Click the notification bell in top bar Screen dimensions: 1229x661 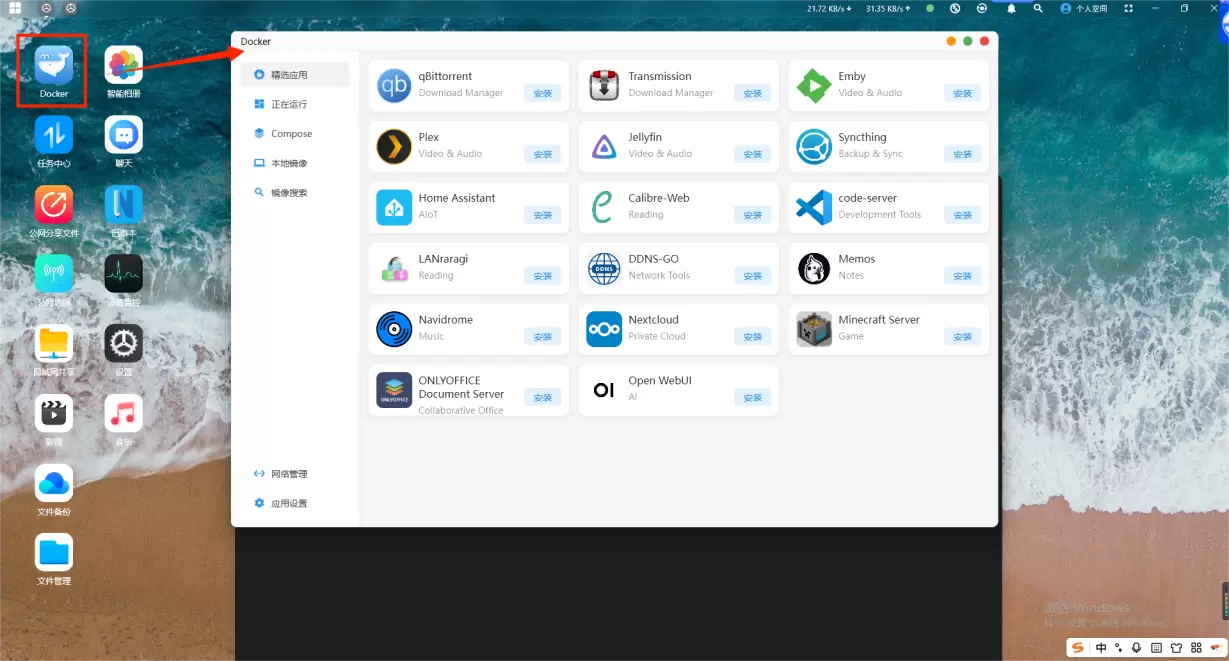click(1011, 8)
